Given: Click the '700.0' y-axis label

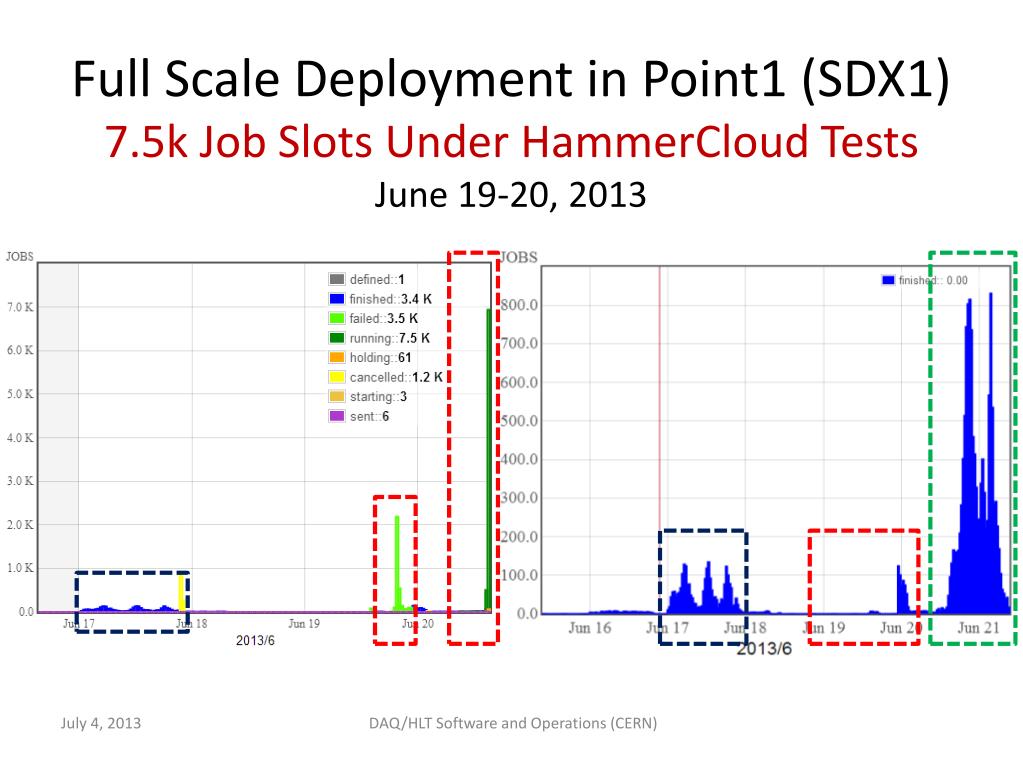Looking at the screenshot, I should point(519,344).
